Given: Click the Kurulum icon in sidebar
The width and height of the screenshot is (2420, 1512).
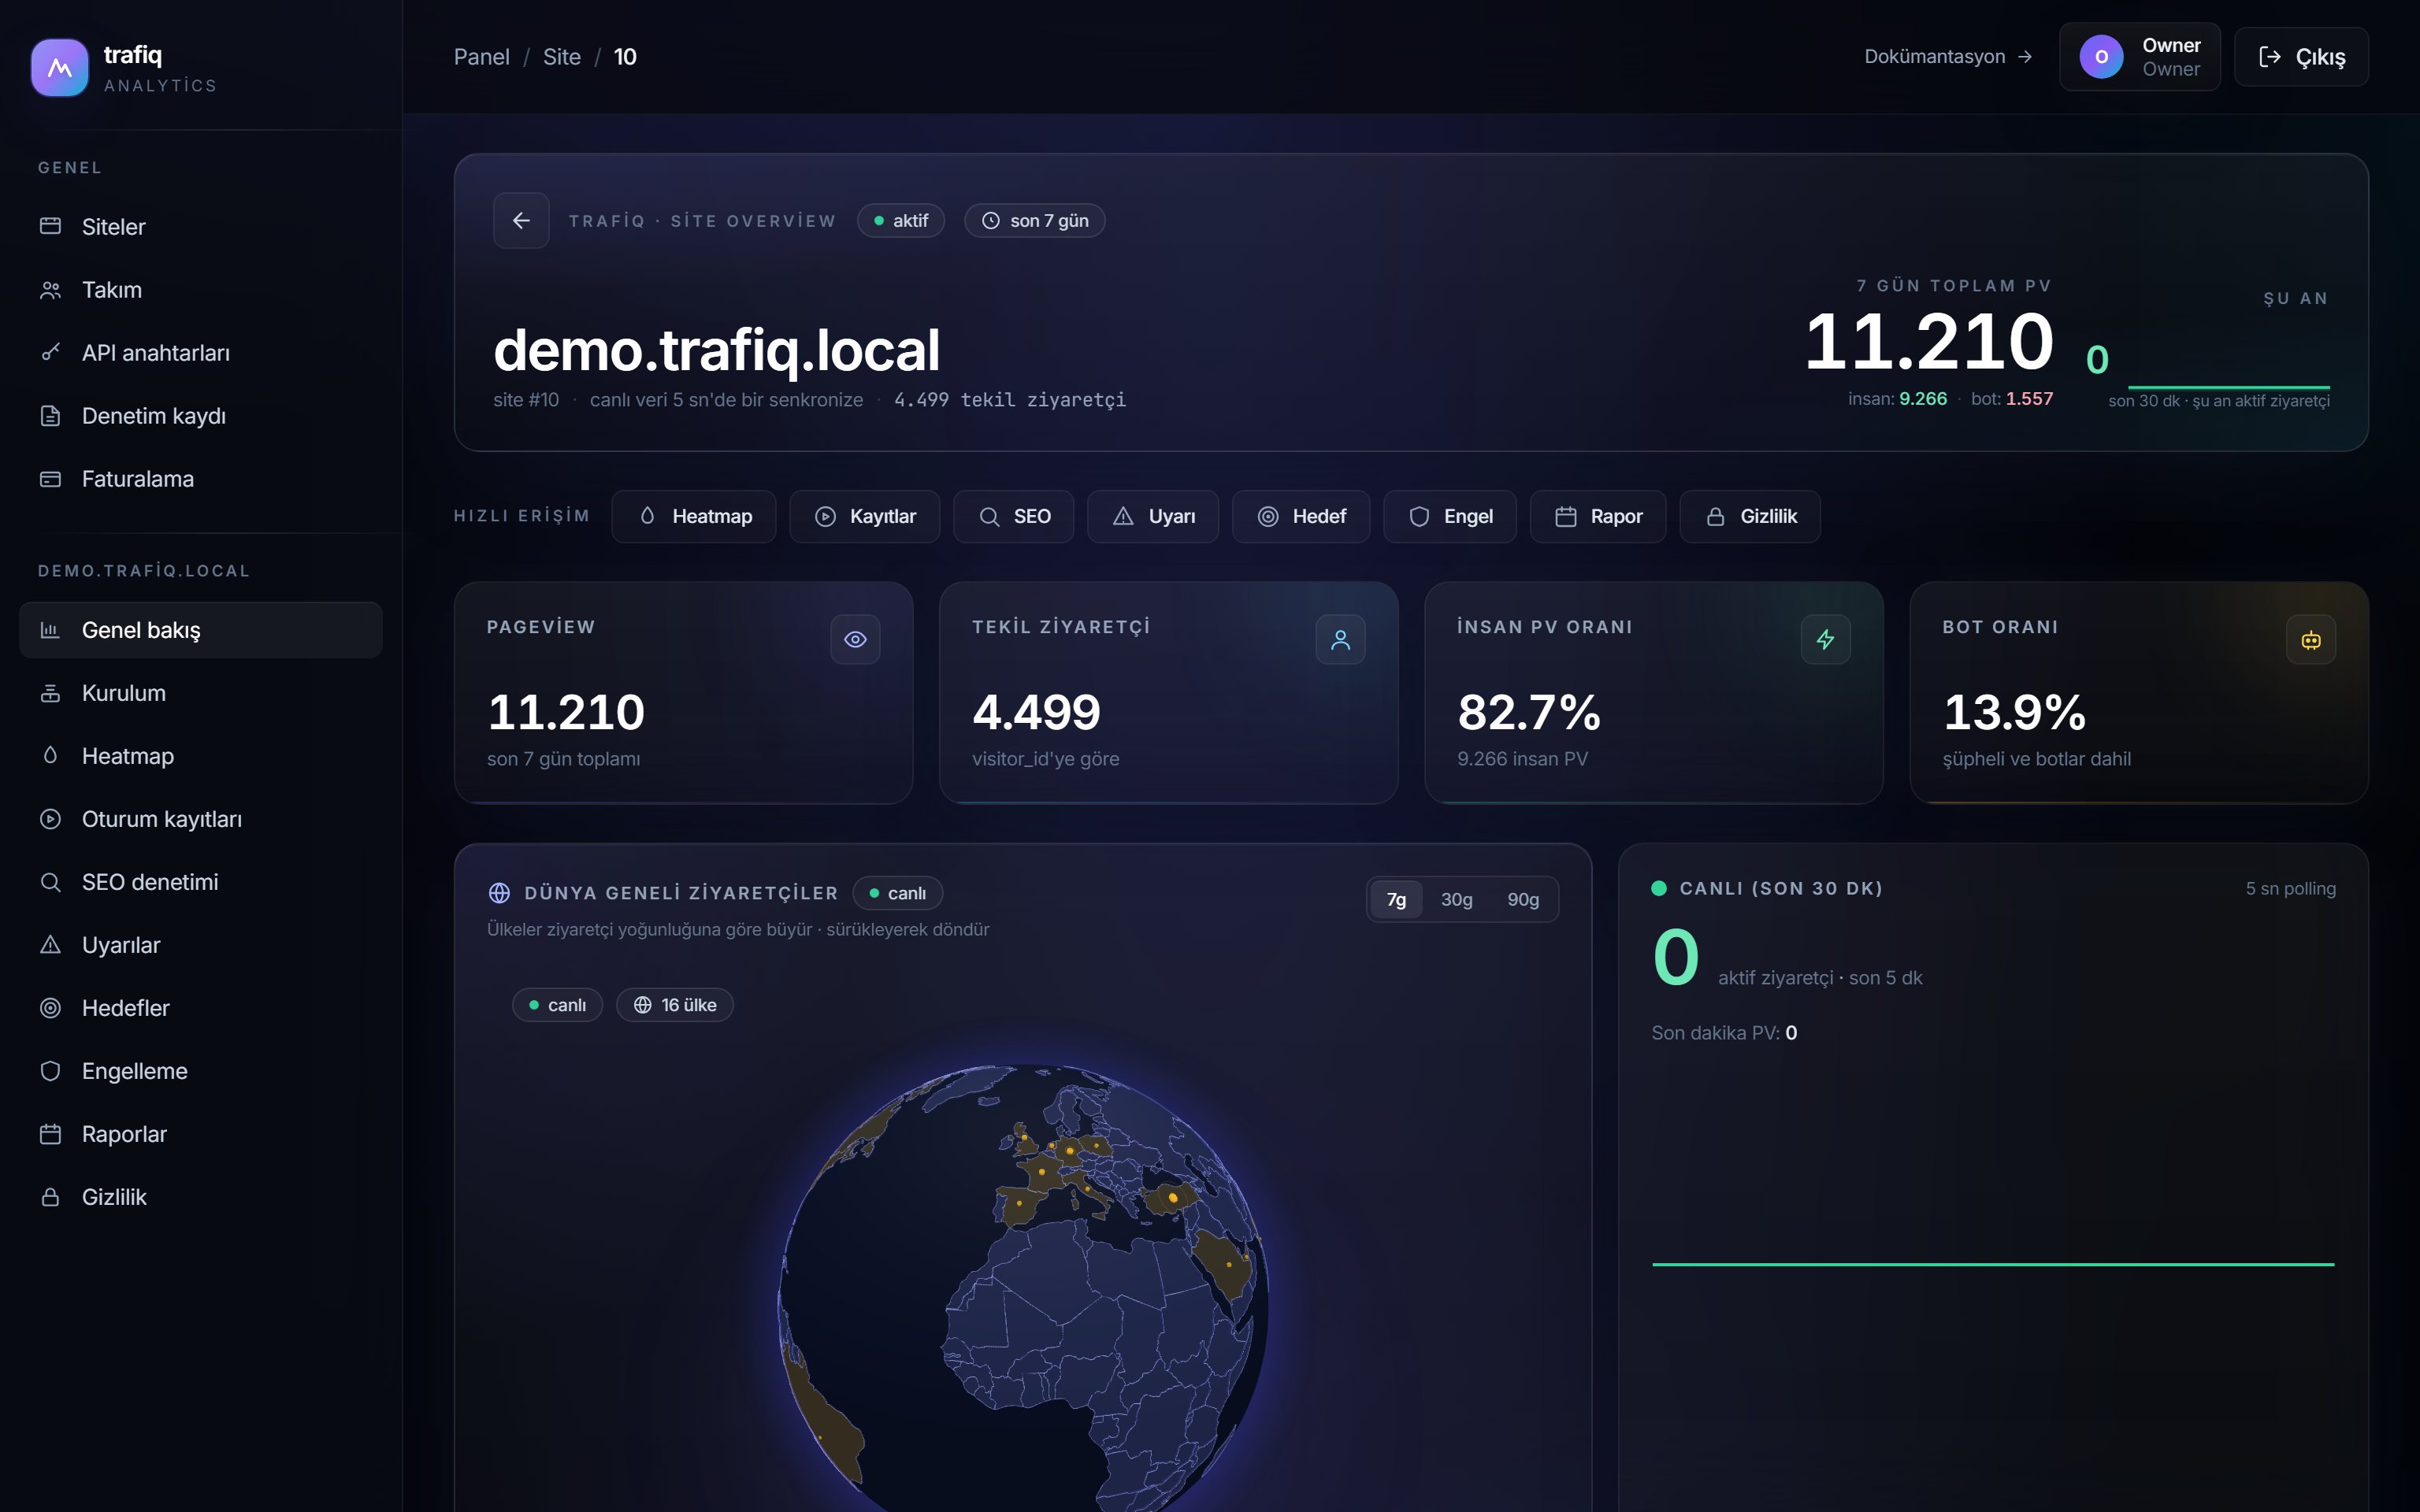Looking at the screenshot, I should [50, 693].
